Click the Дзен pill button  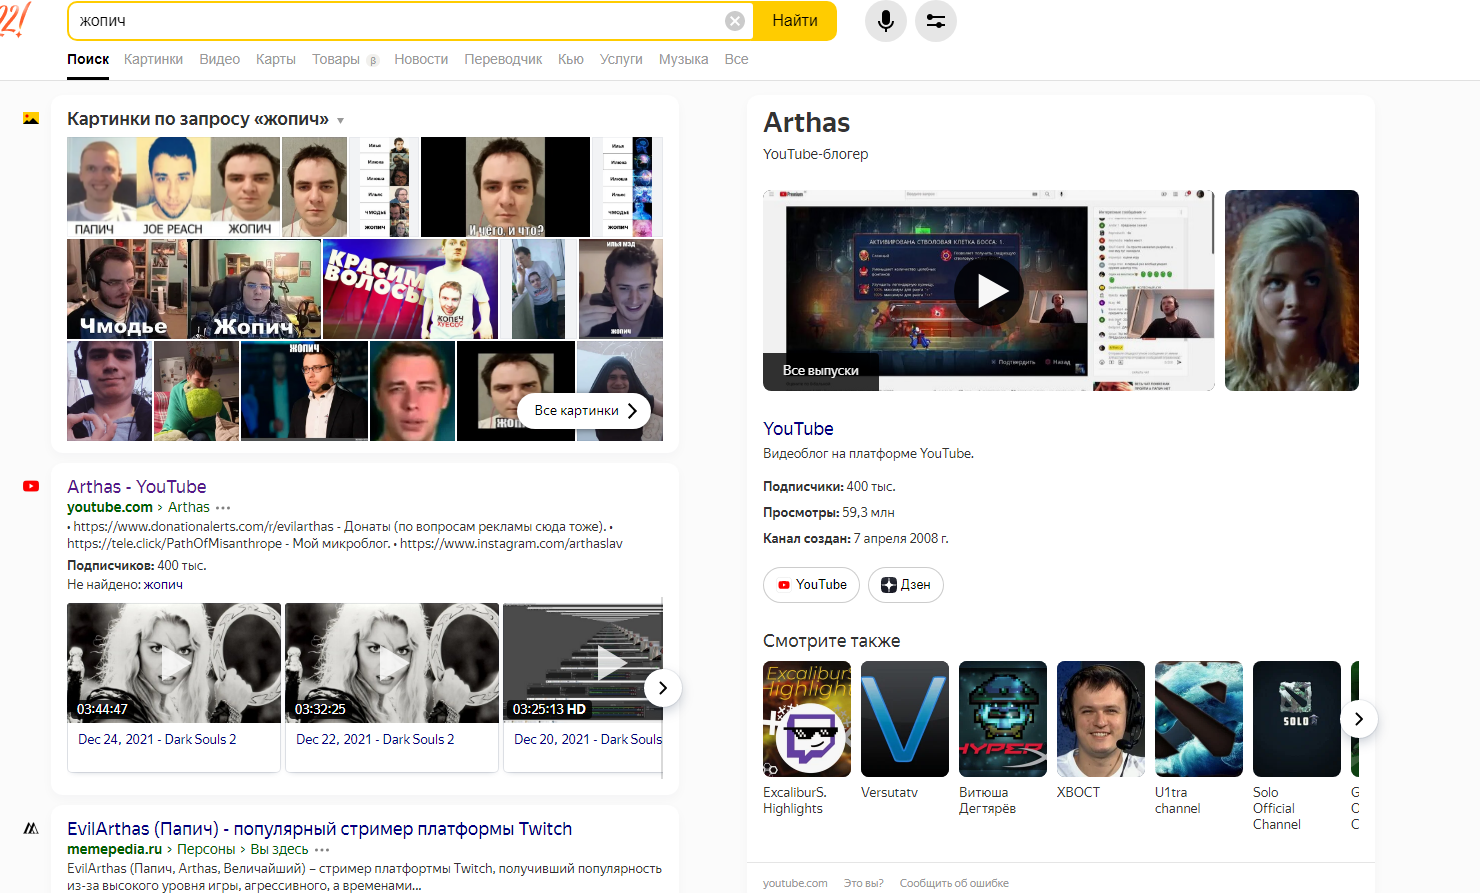click(906, 585)
